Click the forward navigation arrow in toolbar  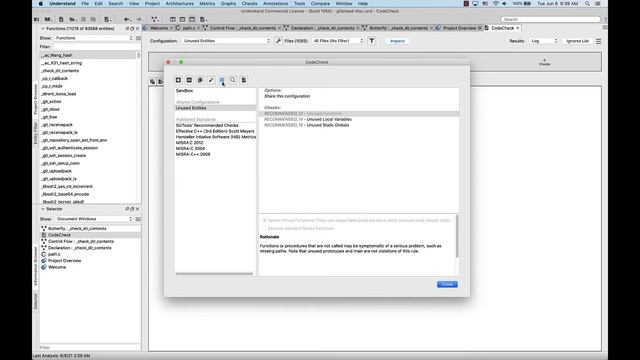138,19
